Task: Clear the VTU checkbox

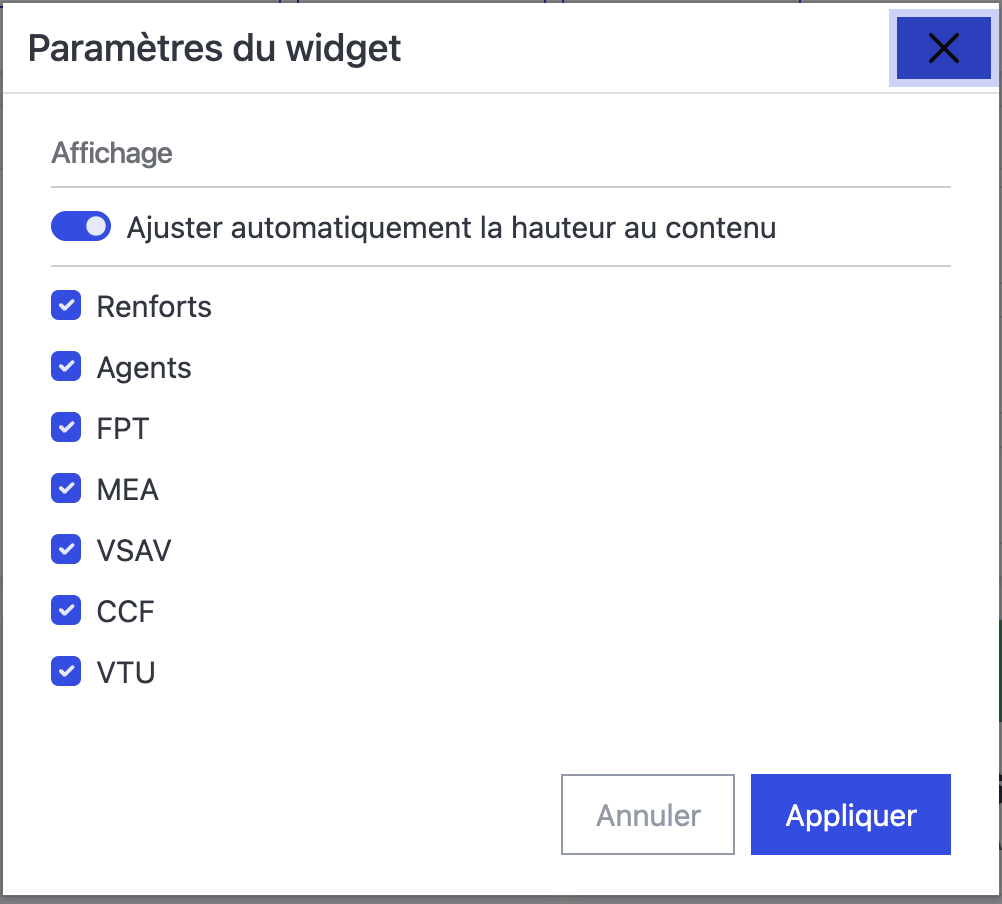Action: coord(66,672)
